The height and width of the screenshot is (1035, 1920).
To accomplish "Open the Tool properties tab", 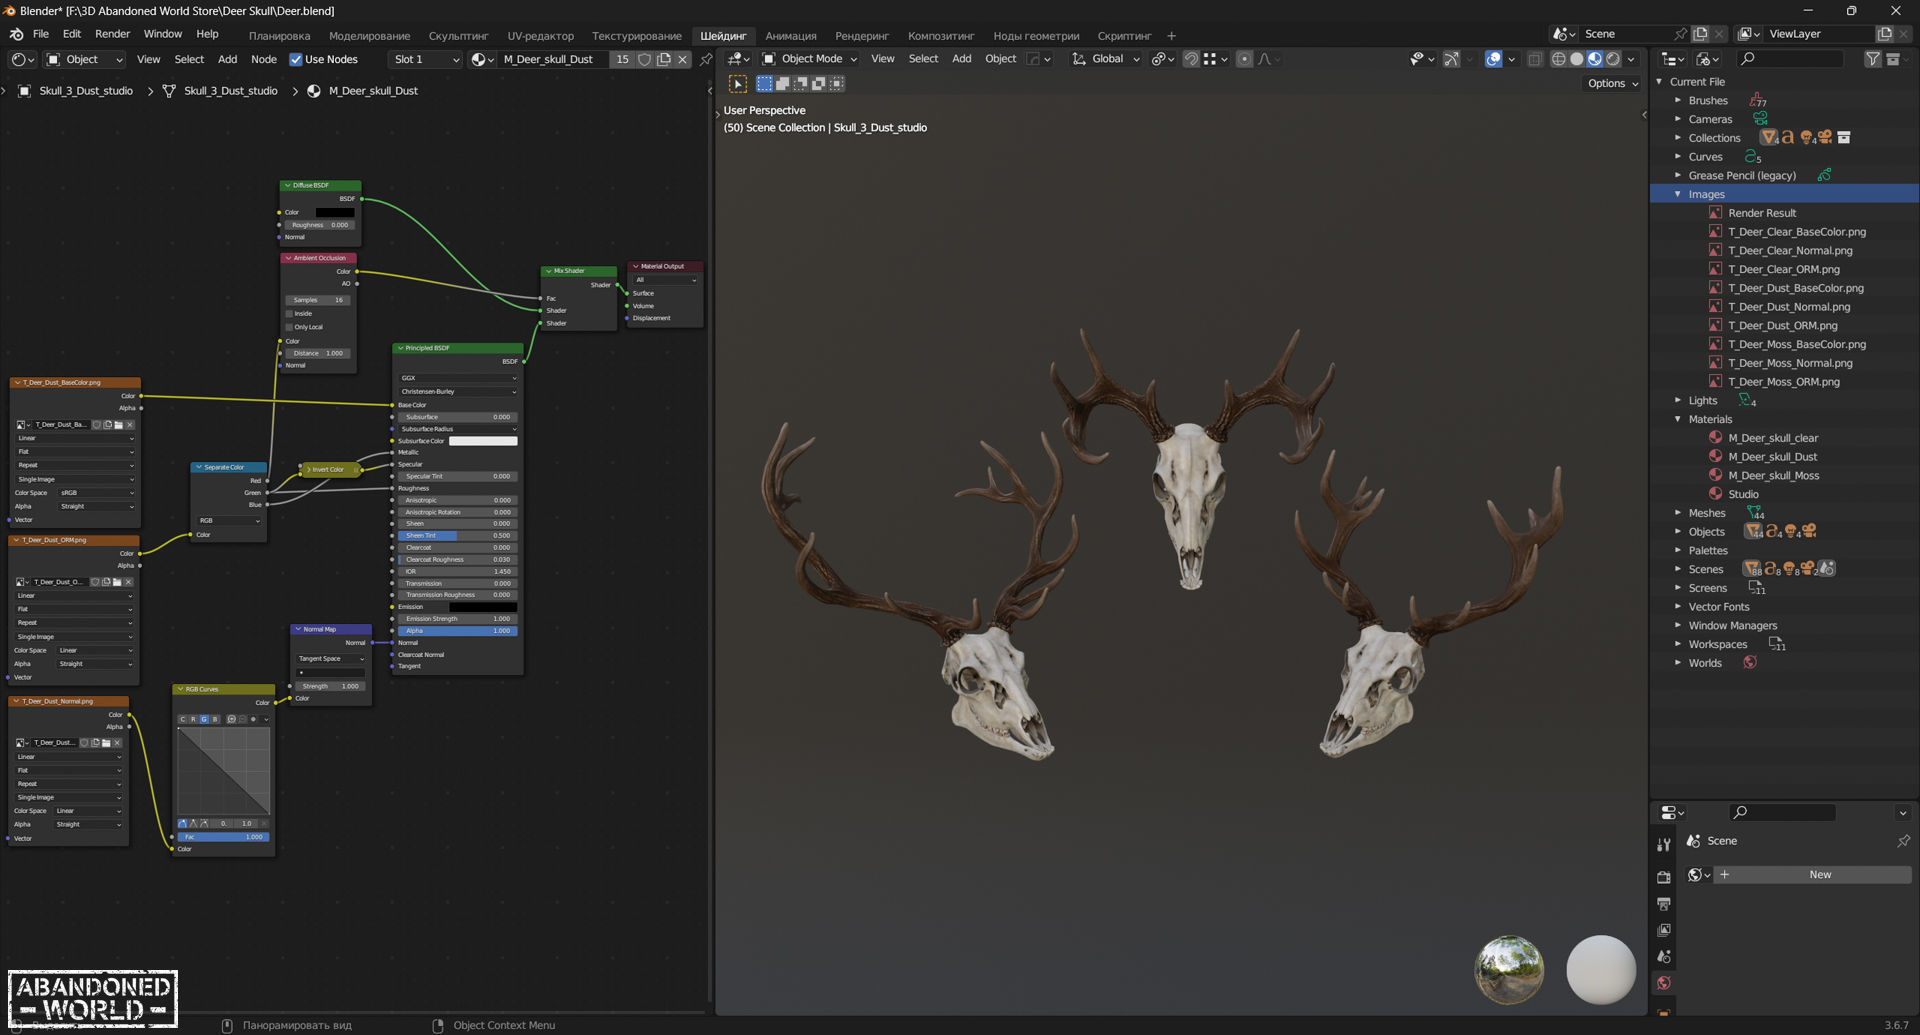I will (x=1664, y=845).
